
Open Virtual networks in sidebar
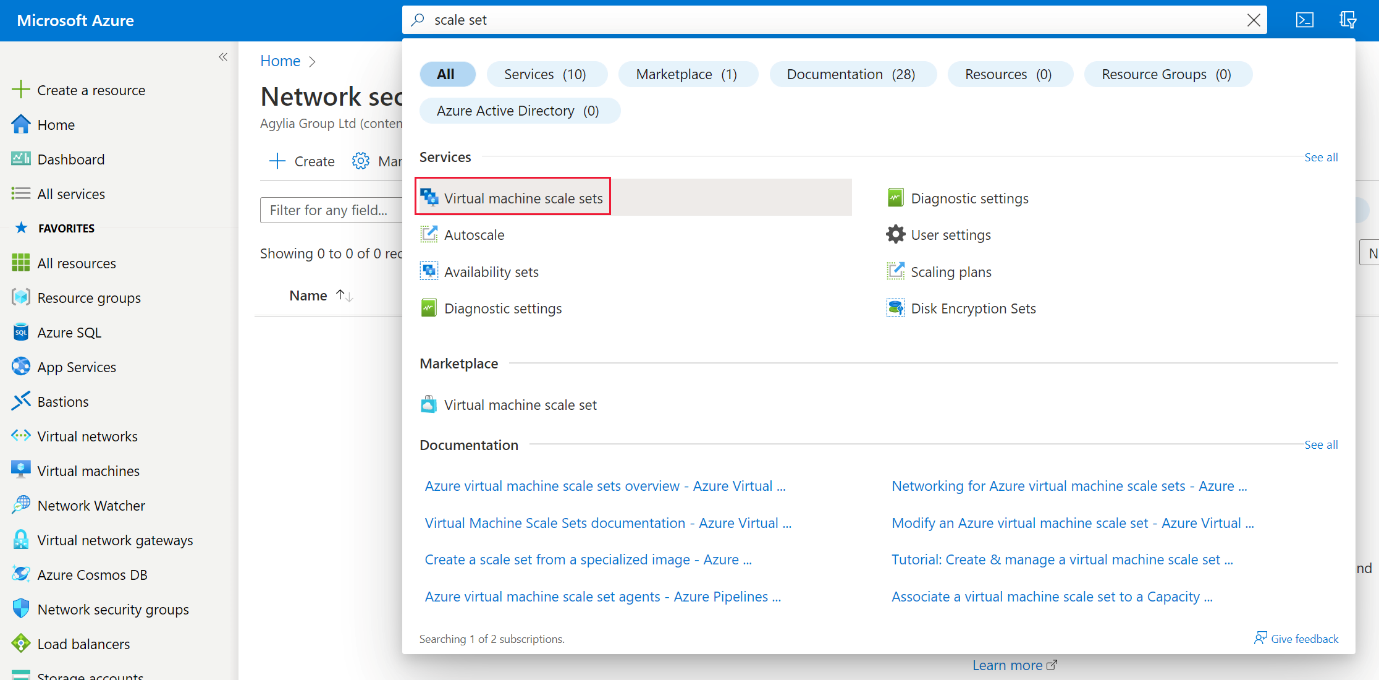coord(87,436)
